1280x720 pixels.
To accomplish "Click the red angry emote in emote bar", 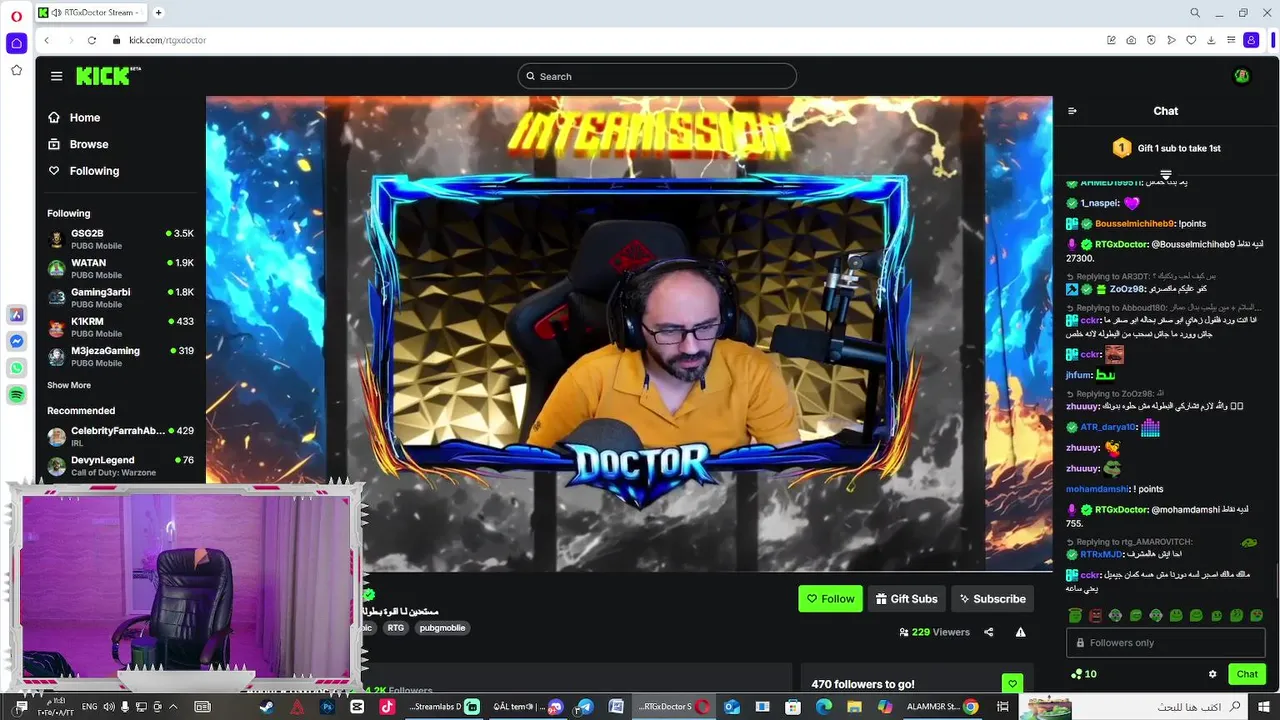I will (x=1095, y=615).
